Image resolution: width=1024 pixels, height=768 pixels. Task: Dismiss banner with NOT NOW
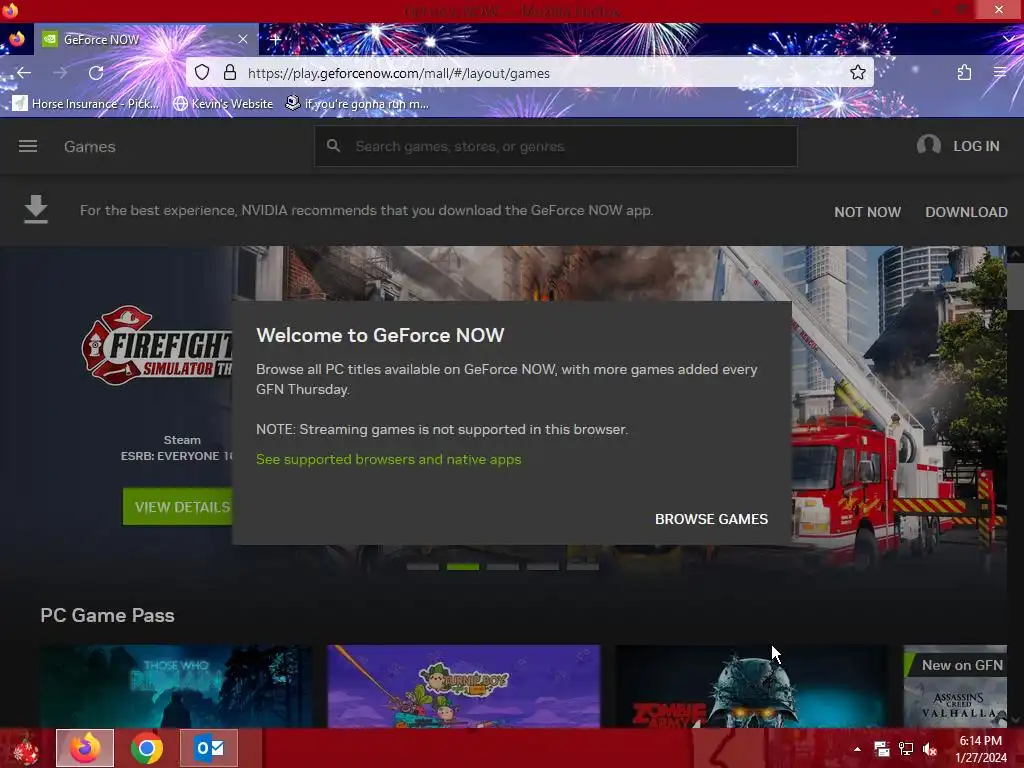pos(867,212)
